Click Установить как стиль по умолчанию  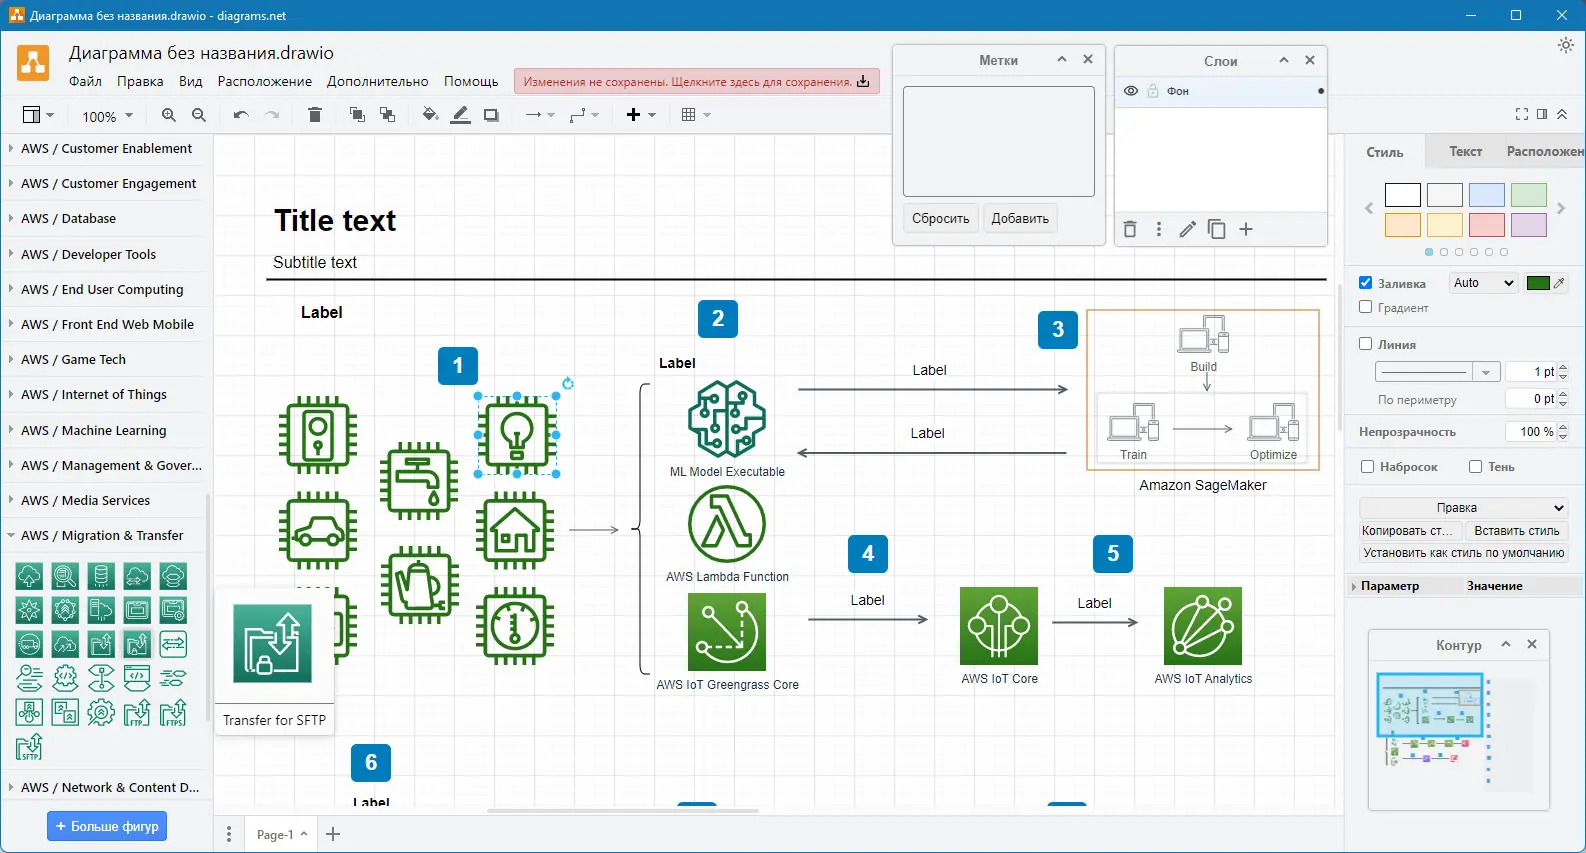point(1464,553)
